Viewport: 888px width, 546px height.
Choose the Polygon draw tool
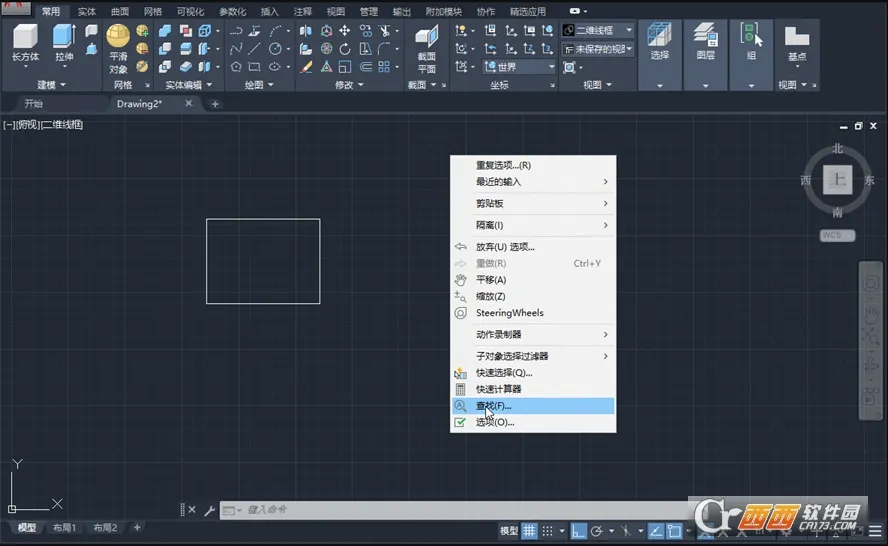(x=236, y=67)
